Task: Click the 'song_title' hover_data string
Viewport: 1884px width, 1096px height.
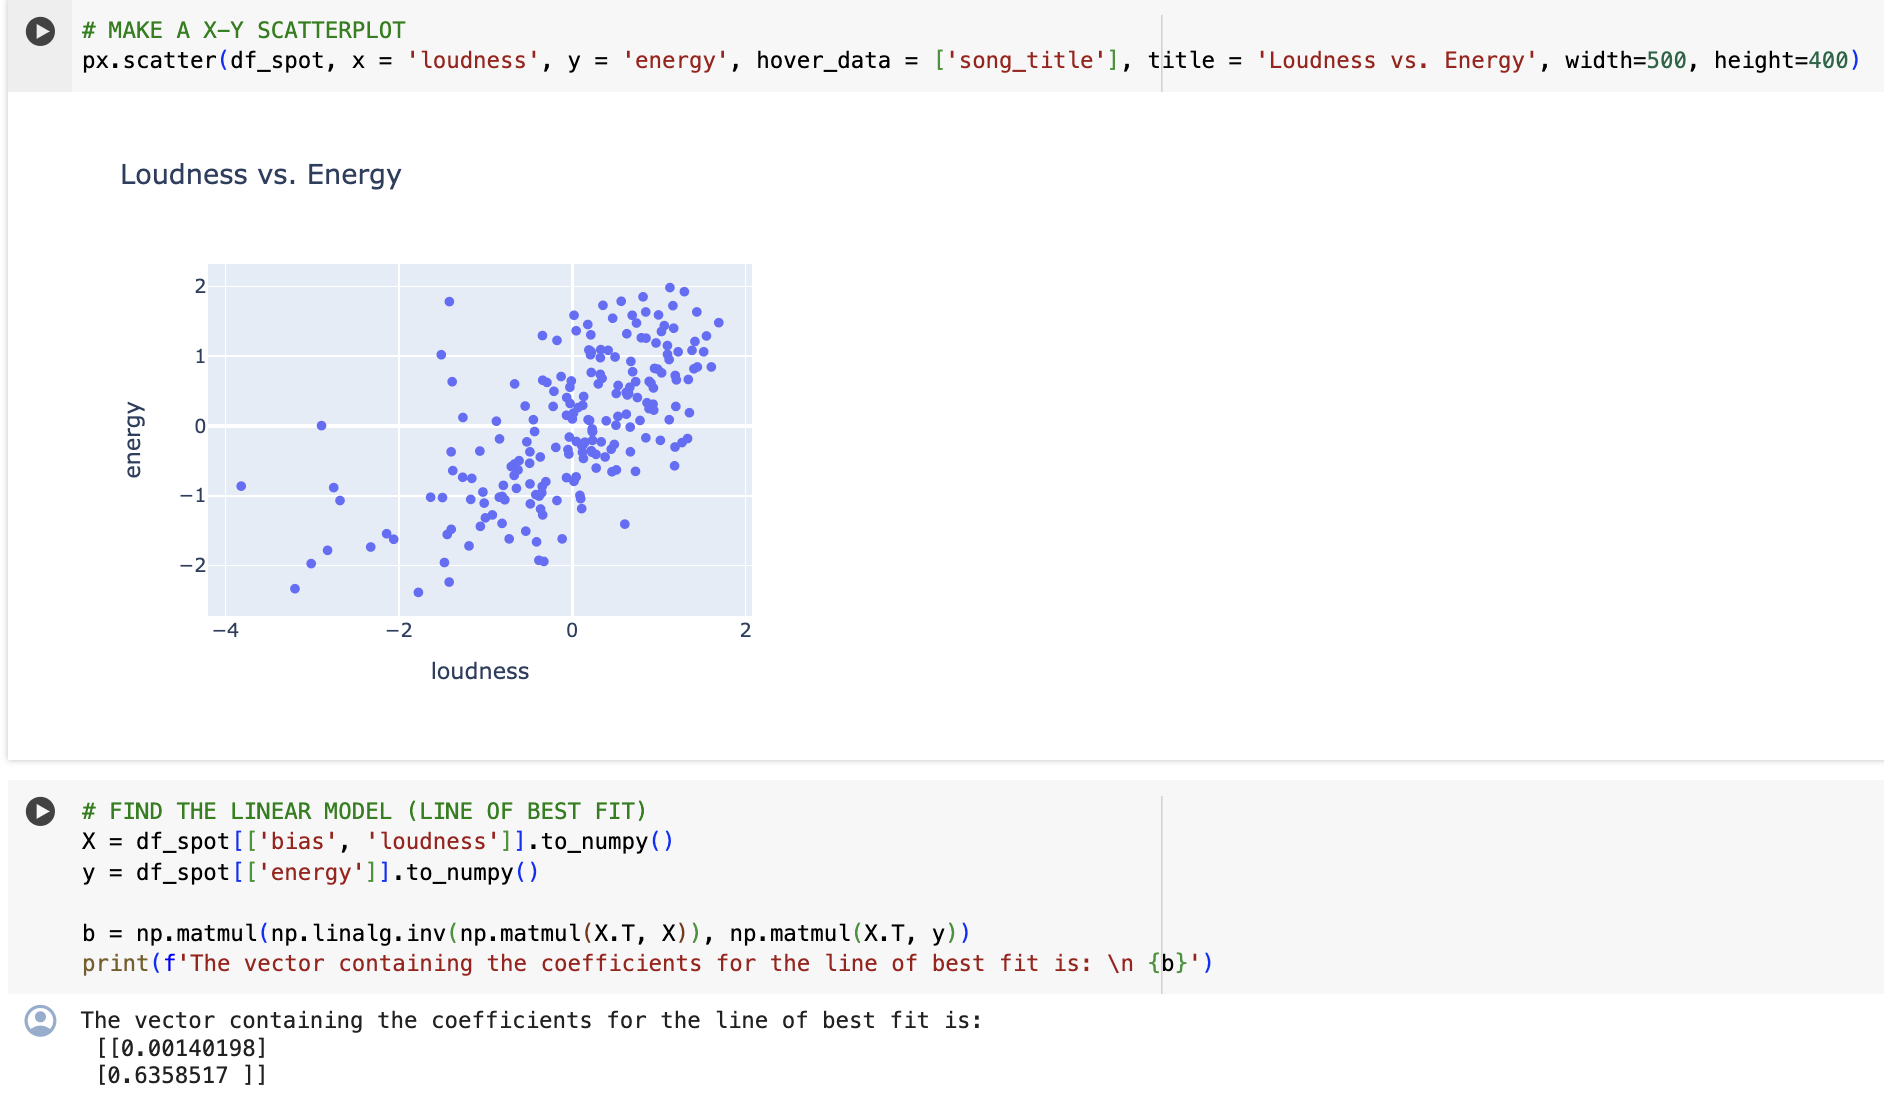Action: 1026,61
